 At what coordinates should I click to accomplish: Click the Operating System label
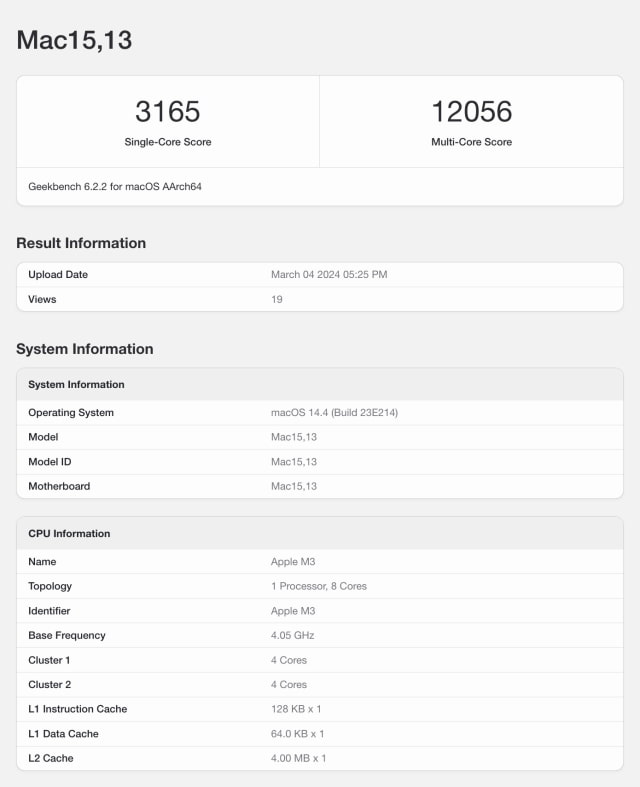pos(71,413)
